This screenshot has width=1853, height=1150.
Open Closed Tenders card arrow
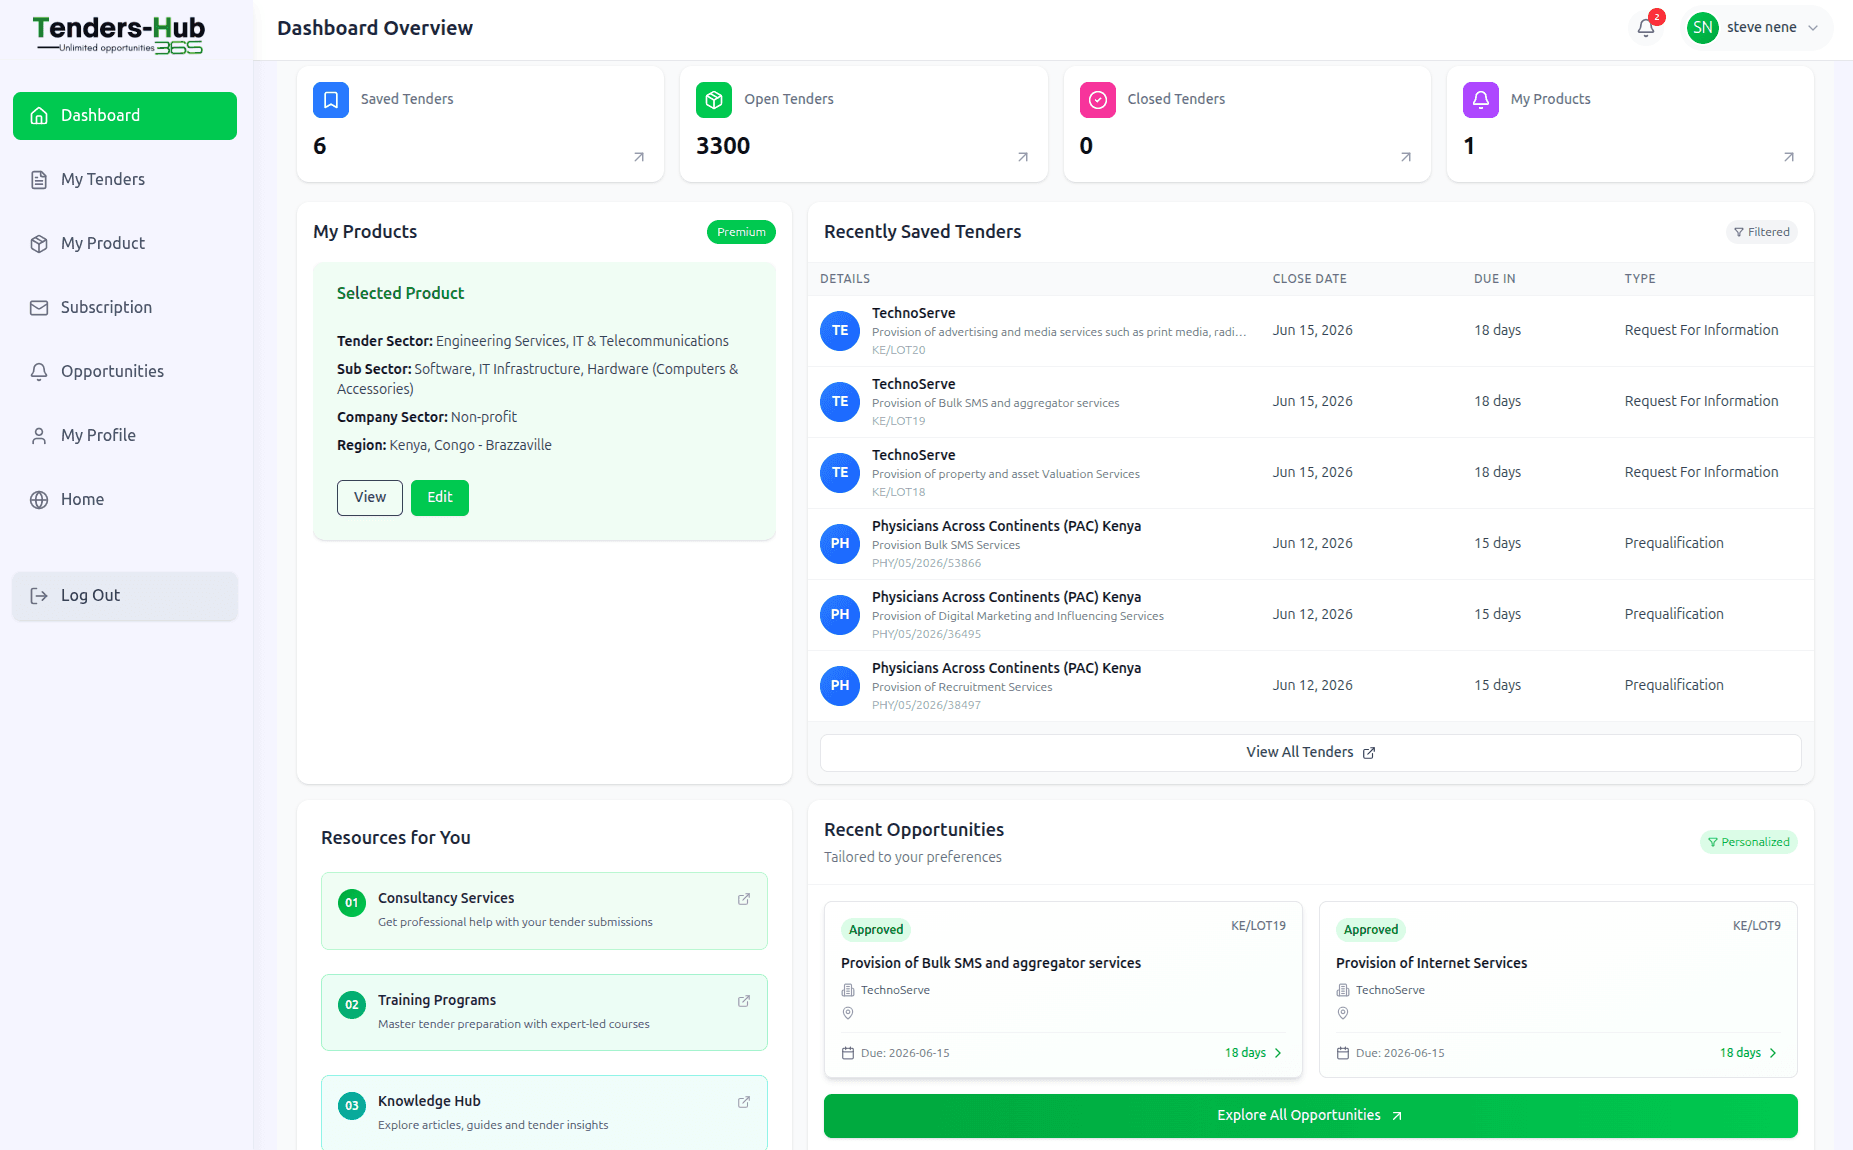tap(1406, 157)
